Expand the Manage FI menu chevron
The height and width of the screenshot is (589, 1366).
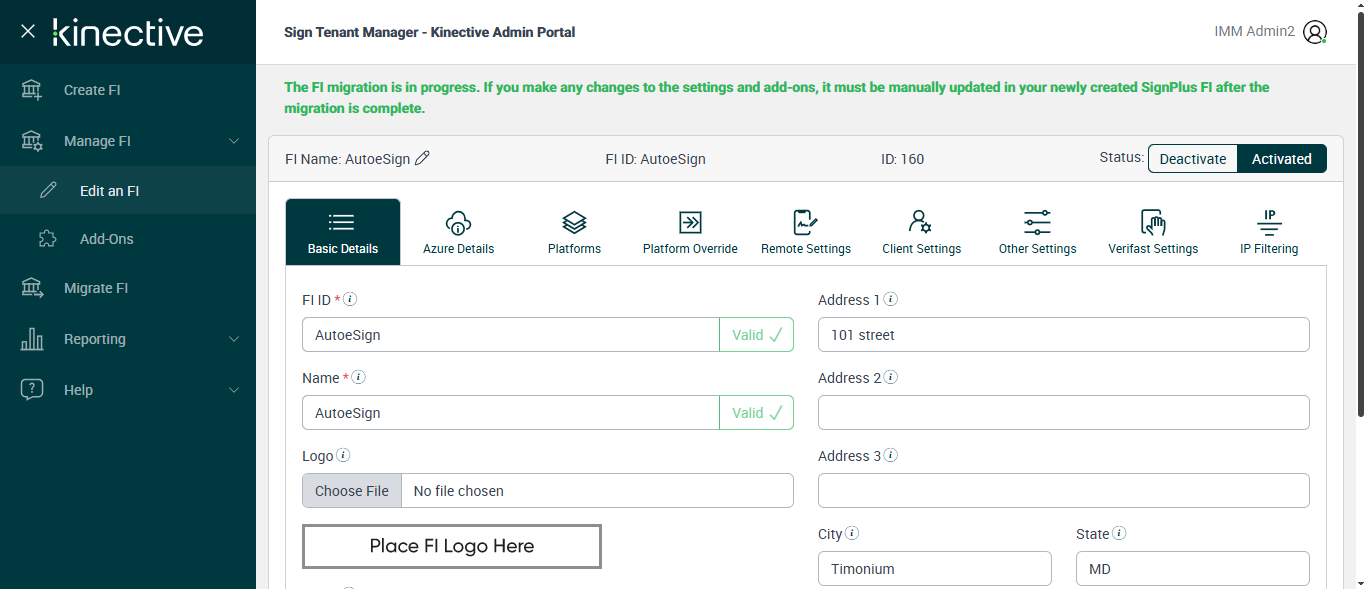[234, 141]
